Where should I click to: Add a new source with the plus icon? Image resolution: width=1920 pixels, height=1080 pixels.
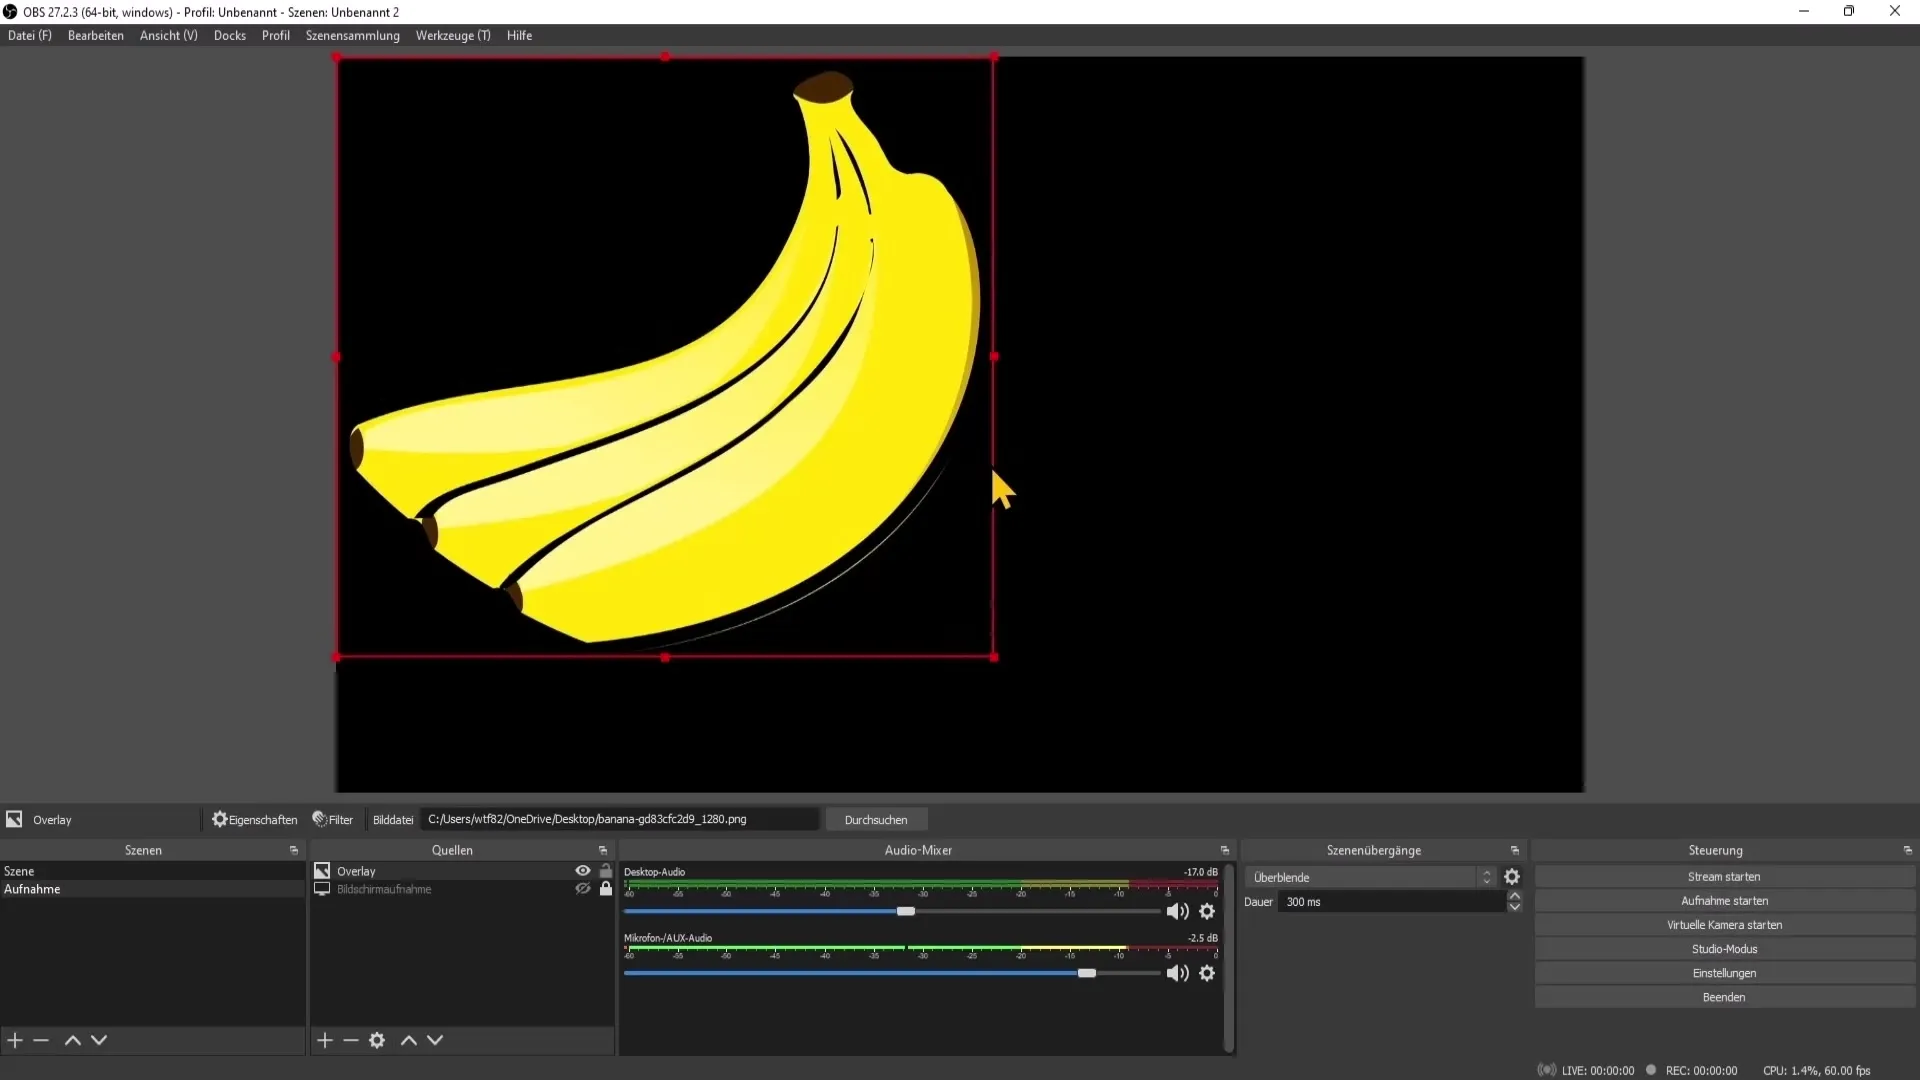point(325,1040)
